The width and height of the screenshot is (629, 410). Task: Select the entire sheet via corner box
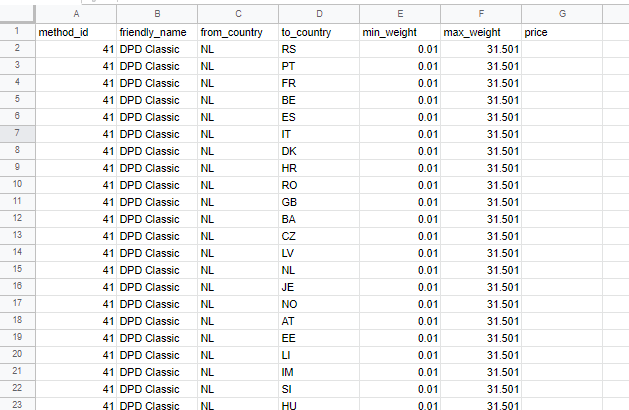[x=17, y=14]
